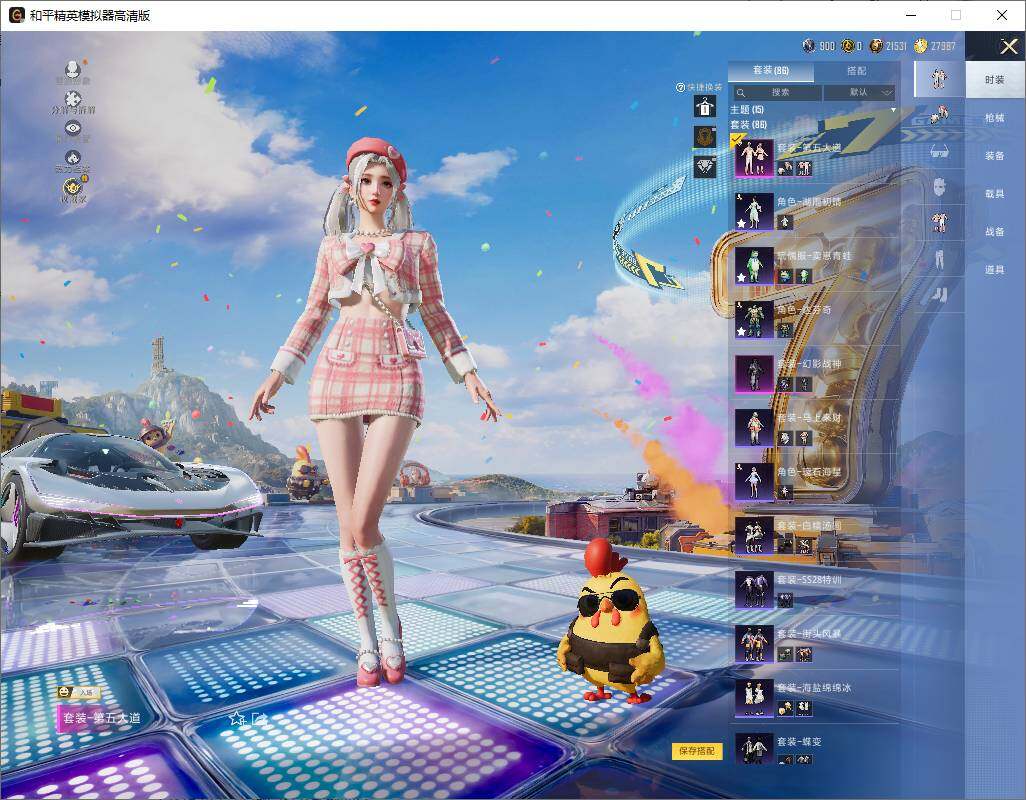Open the 套装(86) outfits tab
The height and width of the screenshot is (800, 1026).
pyautogui.click(x=771, y=70)
